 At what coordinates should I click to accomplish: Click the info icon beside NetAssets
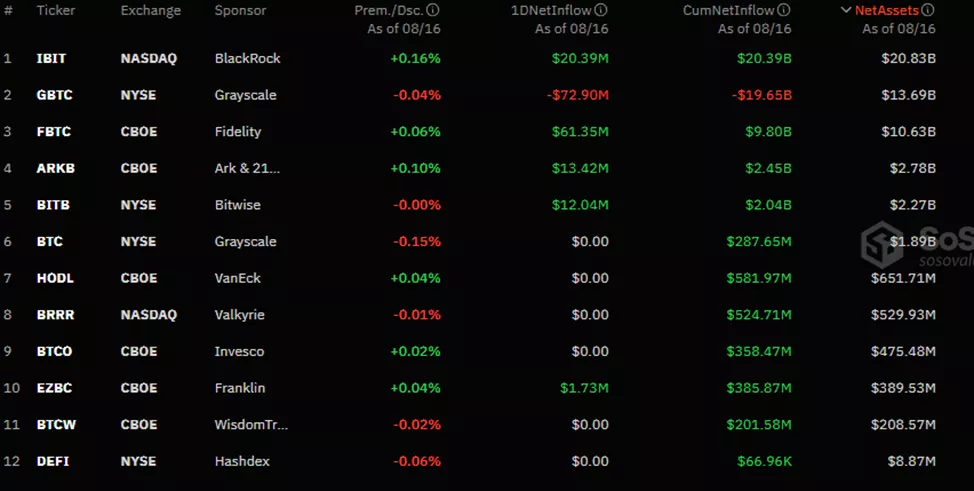tap(928, 10)
